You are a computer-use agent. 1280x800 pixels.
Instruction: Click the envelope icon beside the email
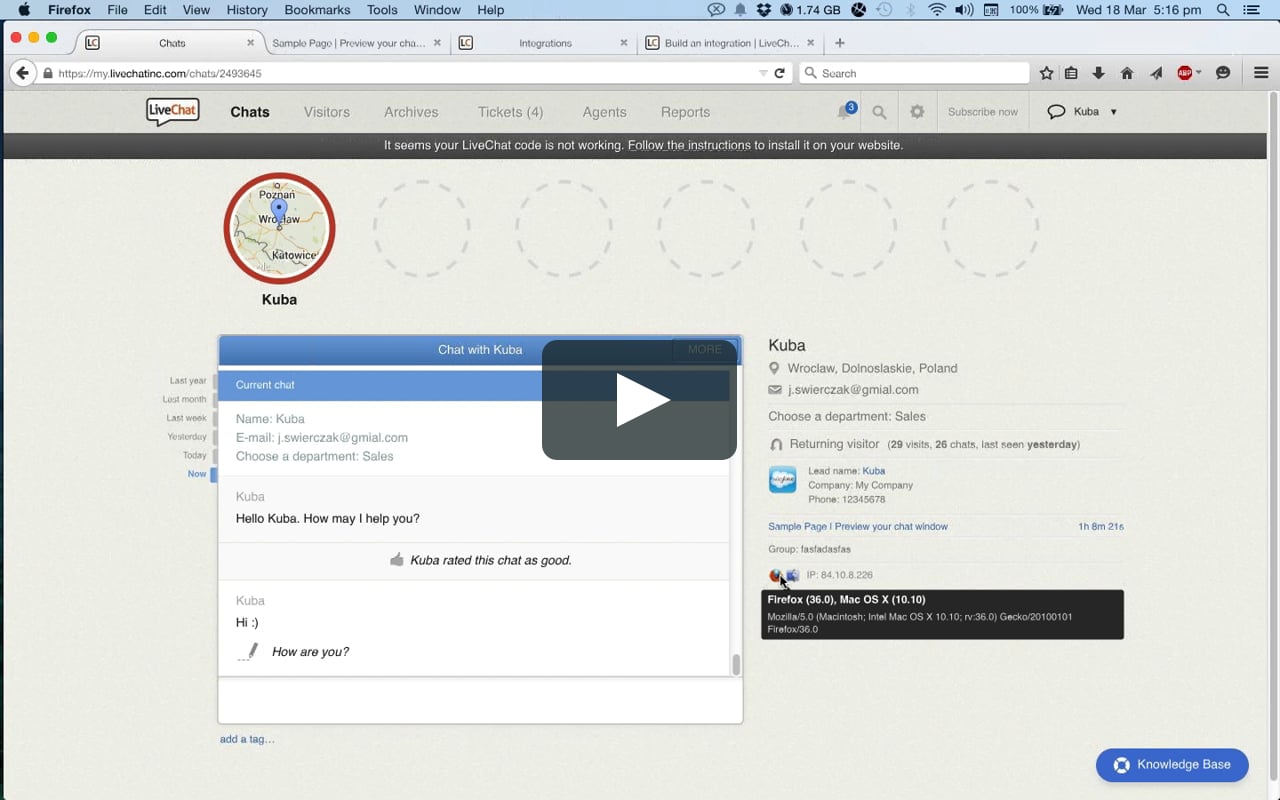point(774,390)
